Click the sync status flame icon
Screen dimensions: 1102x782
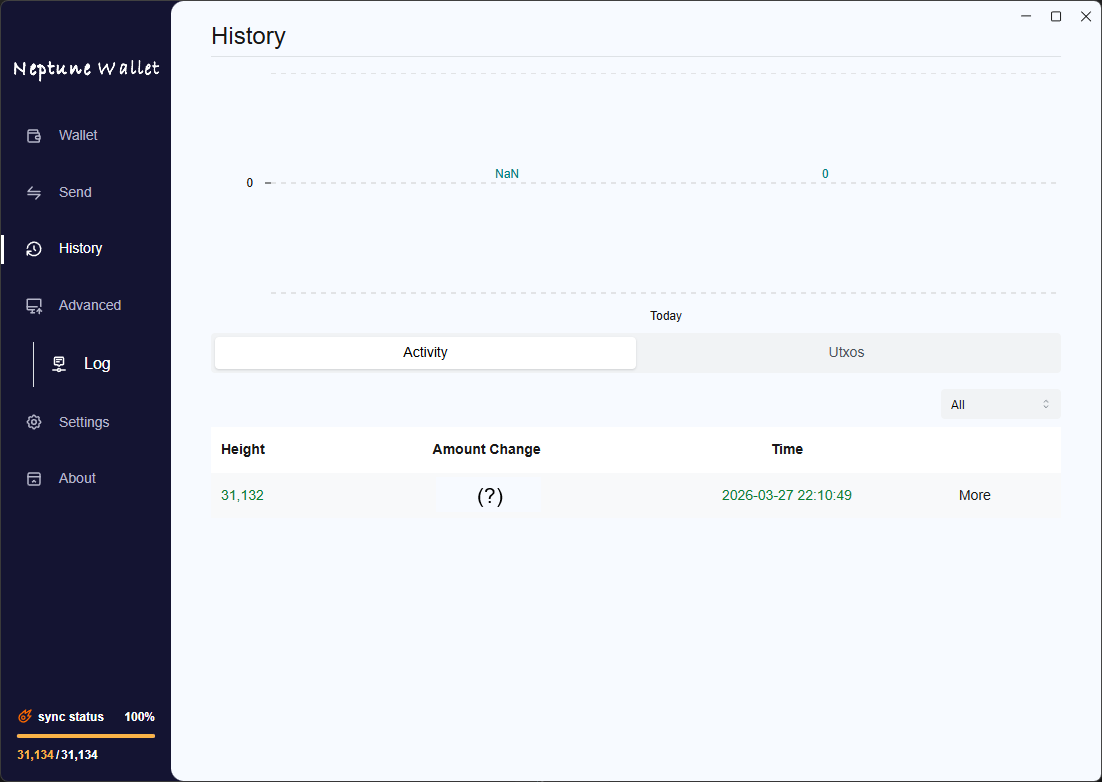(x=25, y=716)
